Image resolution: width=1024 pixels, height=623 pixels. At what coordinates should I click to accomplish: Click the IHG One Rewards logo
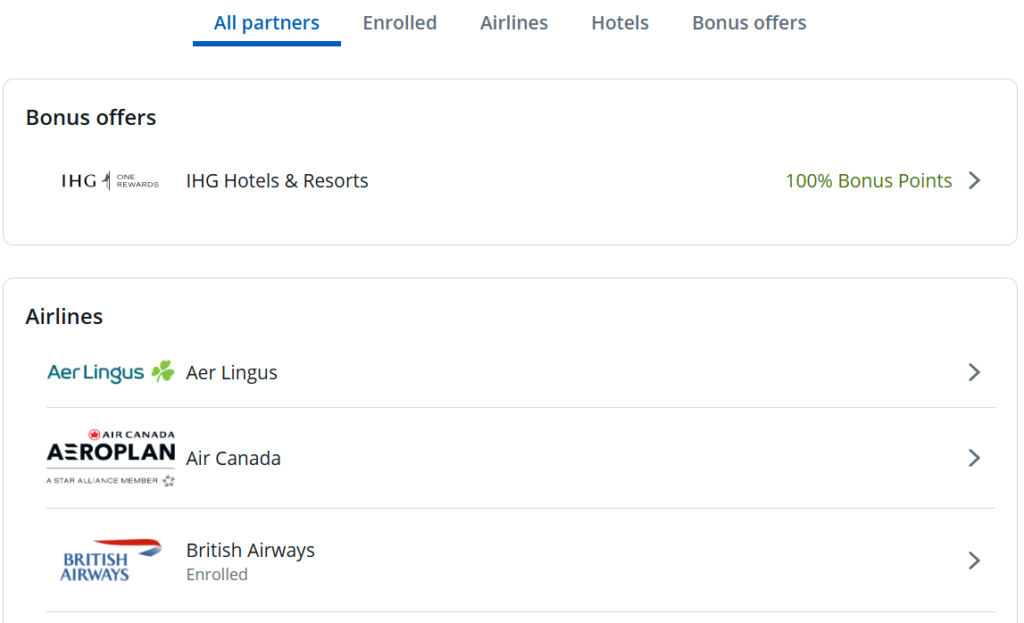[108, 180]
